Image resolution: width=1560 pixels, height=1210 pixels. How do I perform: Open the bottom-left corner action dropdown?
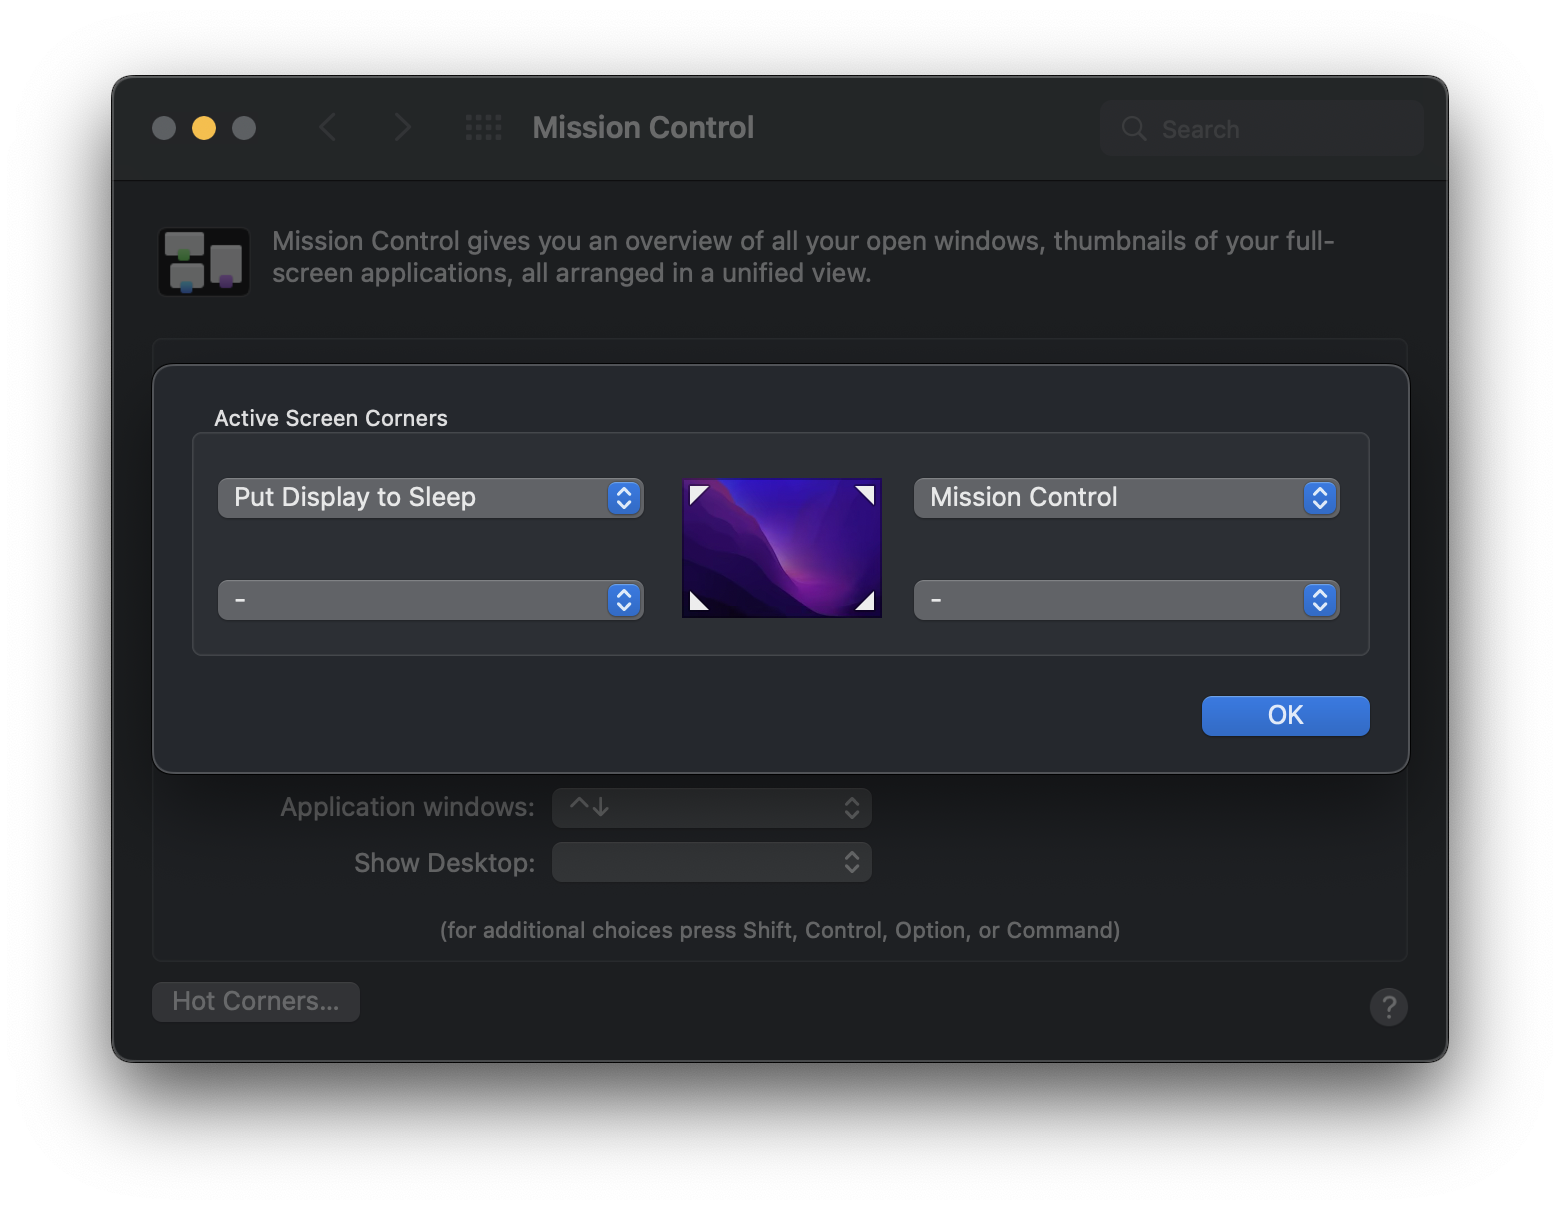click(x=430, y=600)
